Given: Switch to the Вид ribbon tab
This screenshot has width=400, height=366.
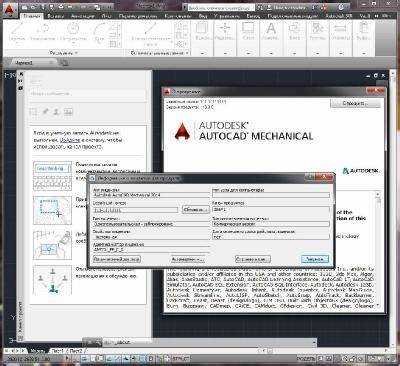Looking at the screenshot, I should coord(203,16).
